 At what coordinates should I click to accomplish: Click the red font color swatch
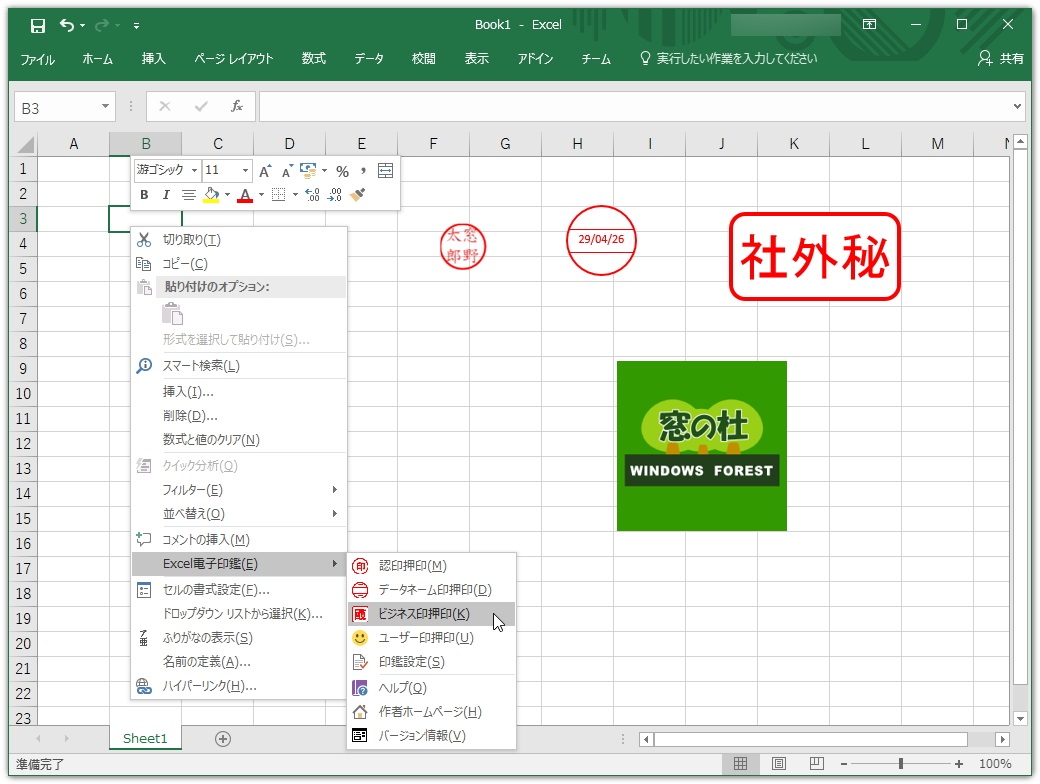[245, 200]
